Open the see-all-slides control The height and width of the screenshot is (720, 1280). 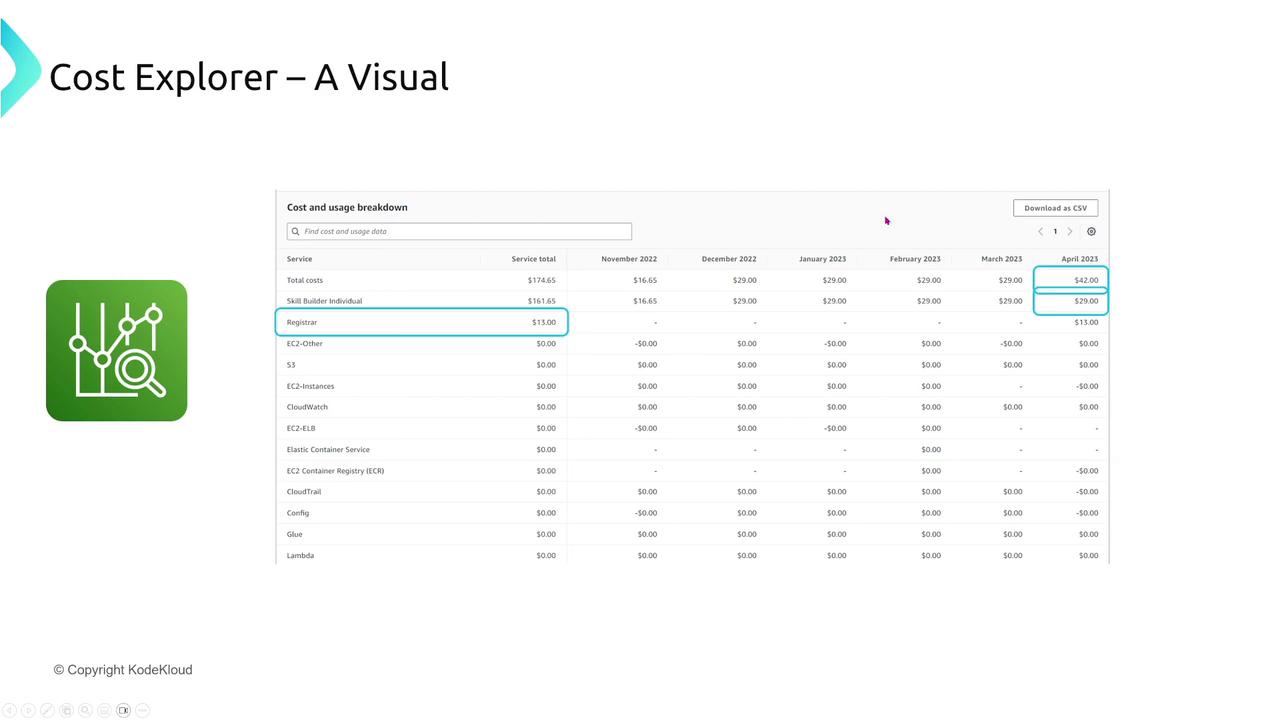point(66,710)
